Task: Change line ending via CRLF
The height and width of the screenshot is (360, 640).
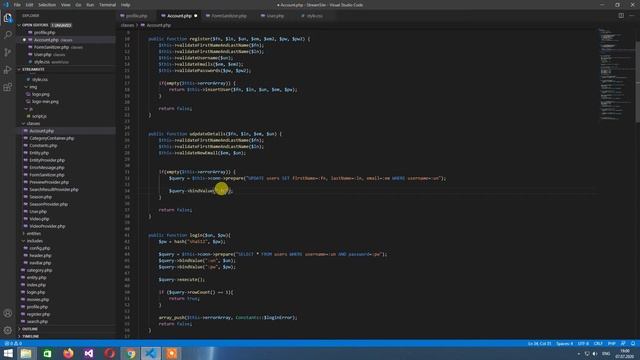Action: coord(598,344)
